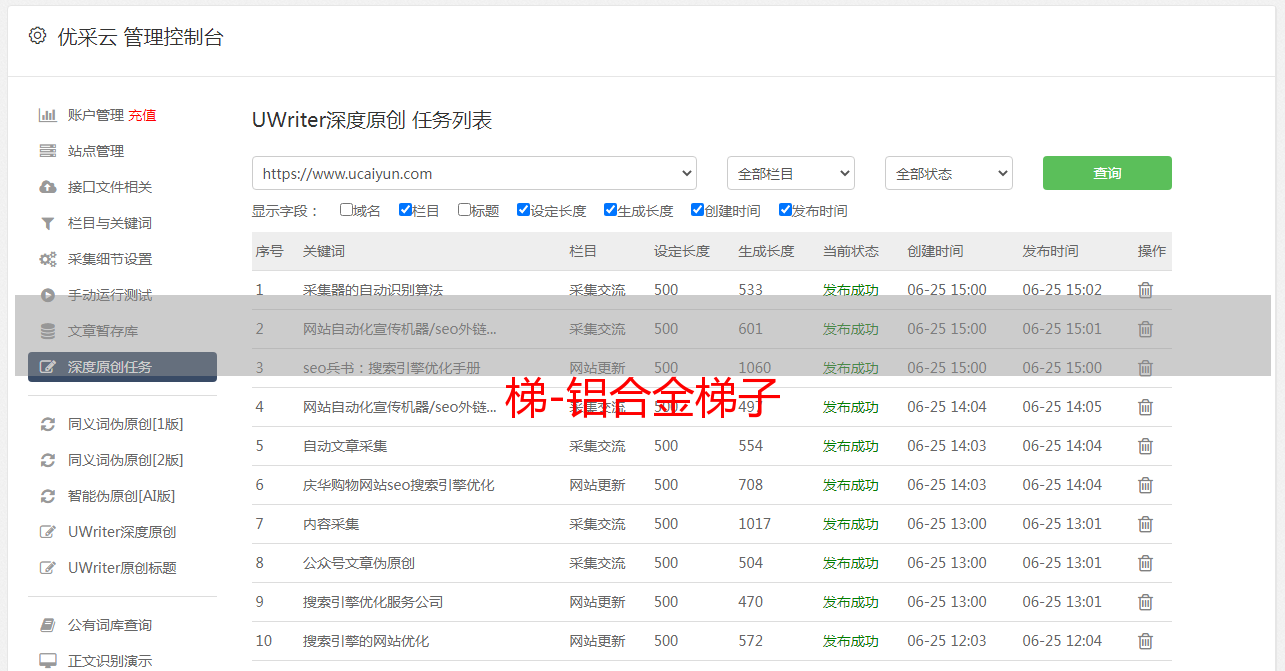The width and height of the screenshot is (1285, 671).
Task: Click keyword 采集器的自动识别算法
Action: pos(373,290)
